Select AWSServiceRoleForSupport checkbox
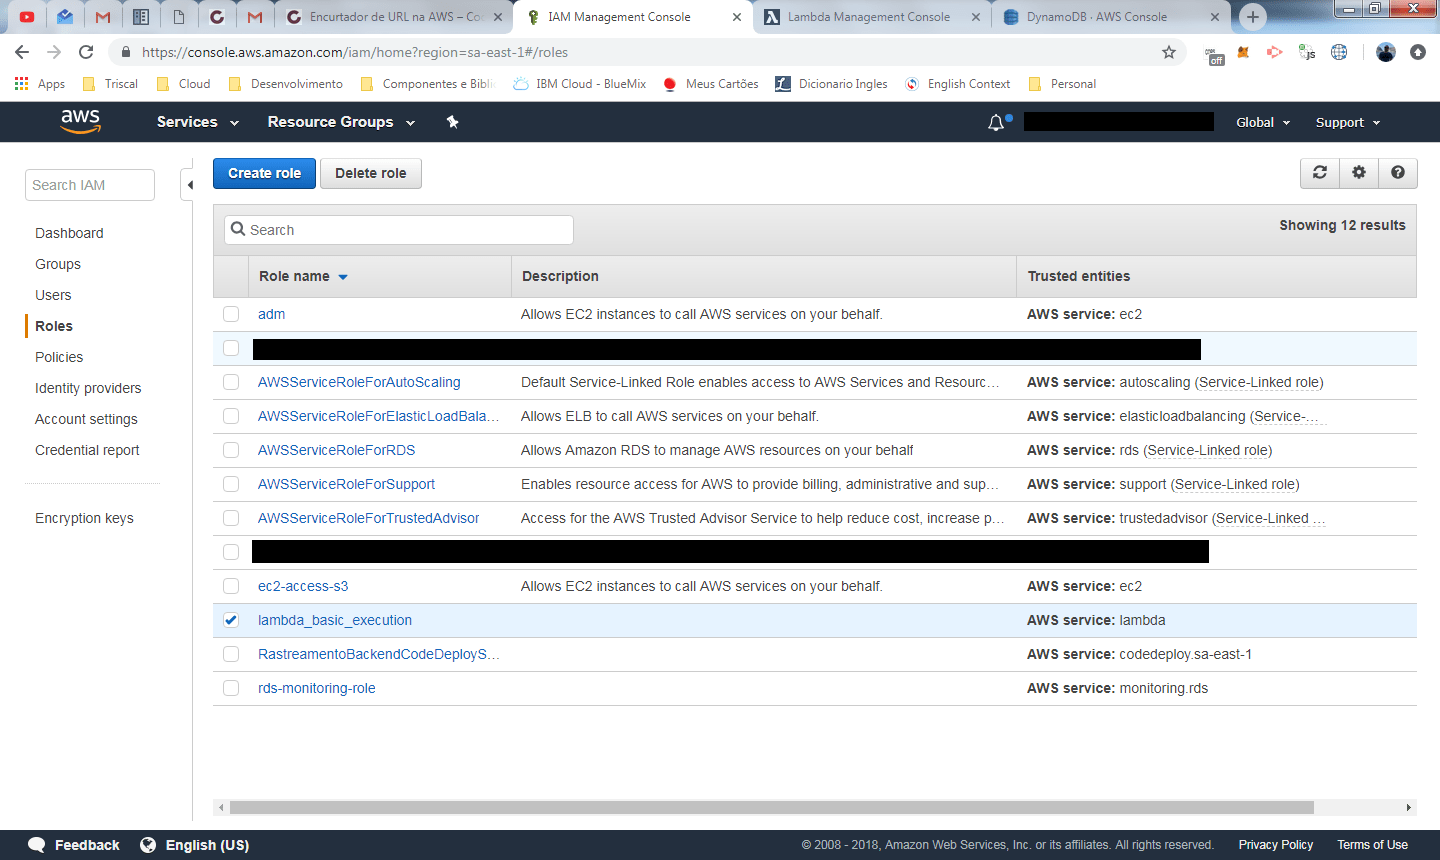The width and height of the screenshot is (1440, 860). pos(231,484)
